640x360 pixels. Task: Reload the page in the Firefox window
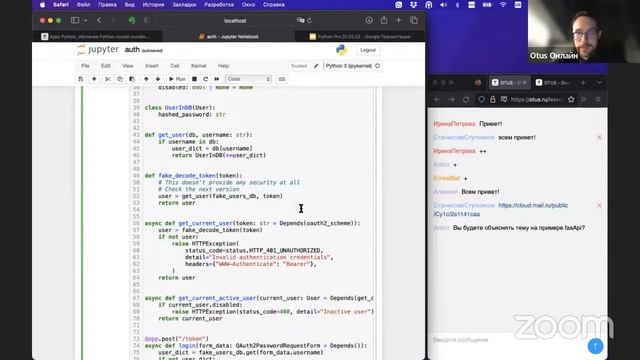pyautogui.click(x=466, y=99)
